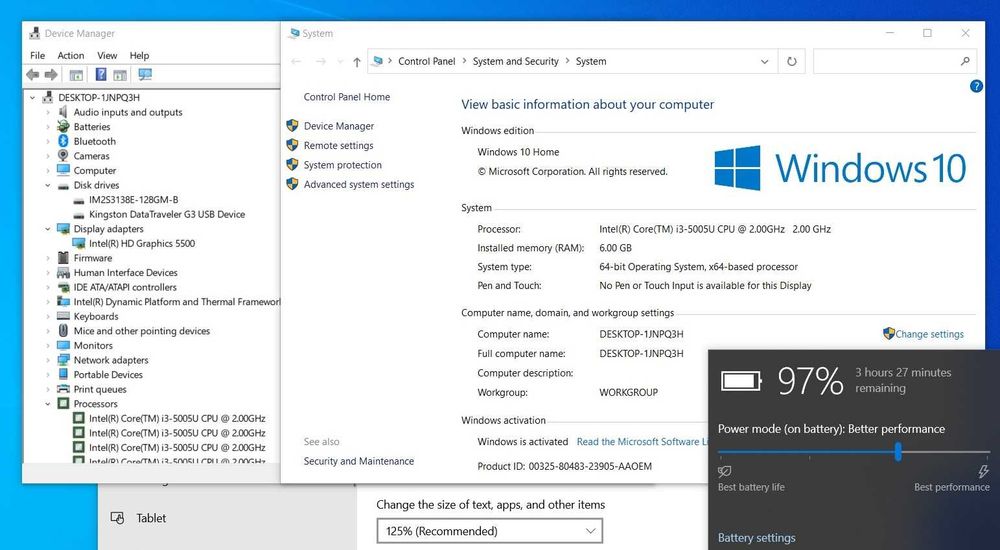Image resolution: width=1000 pixels, height=550 pixels.
Task: Click Mice and other pointing devices icon
Action: click(x=63, y=331)
